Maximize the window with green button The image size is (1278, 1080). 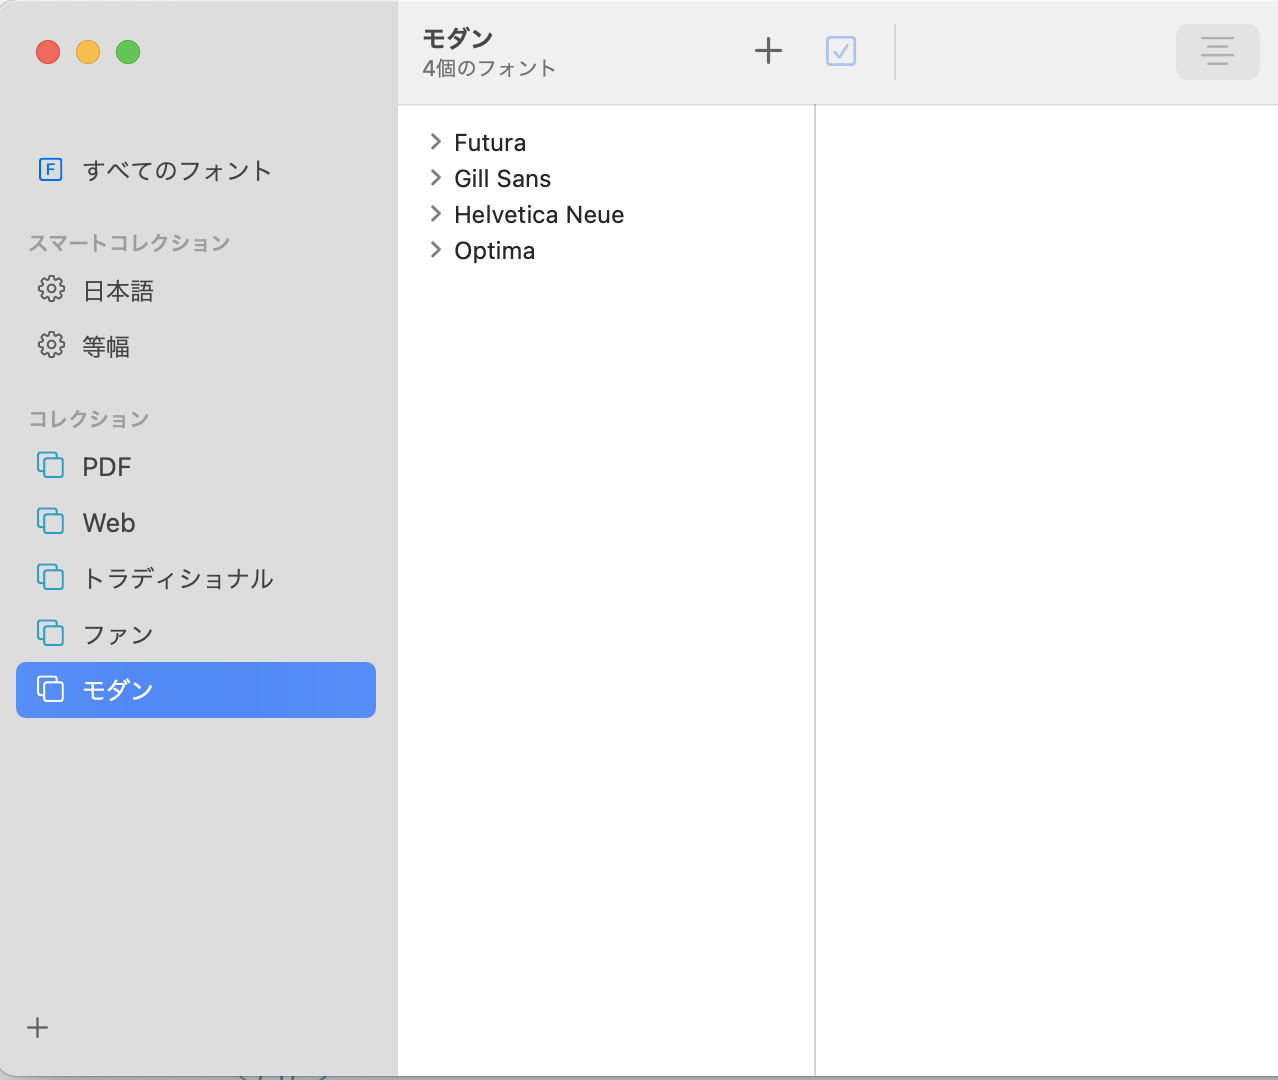pos(128,52)
